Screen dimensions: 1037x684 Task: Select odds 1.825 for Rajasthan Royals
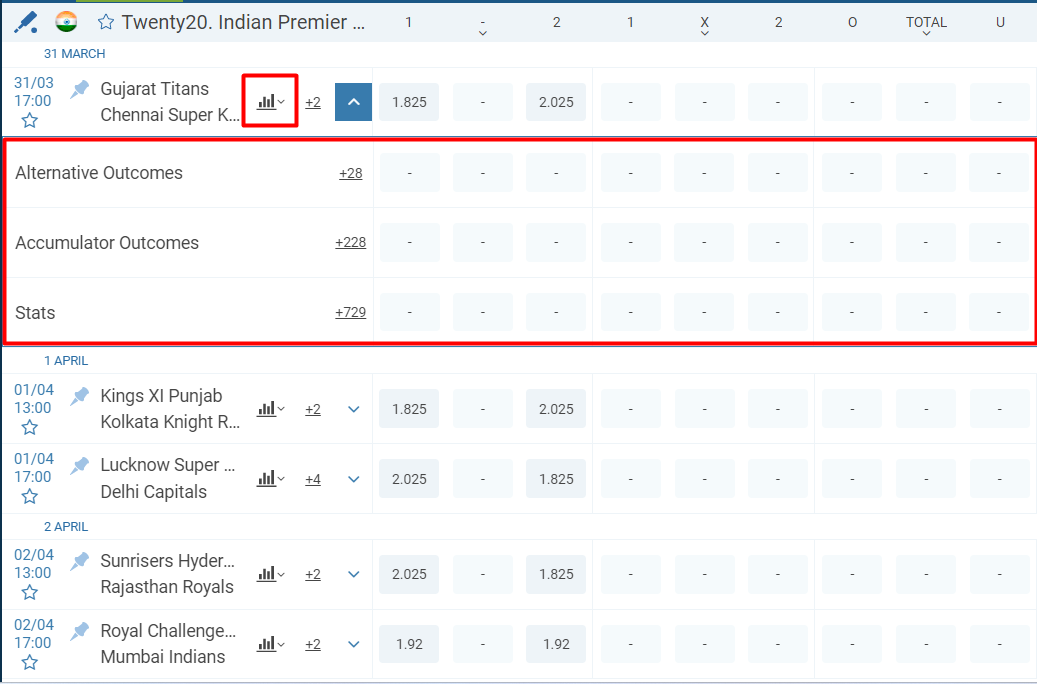tap(556, 574)
